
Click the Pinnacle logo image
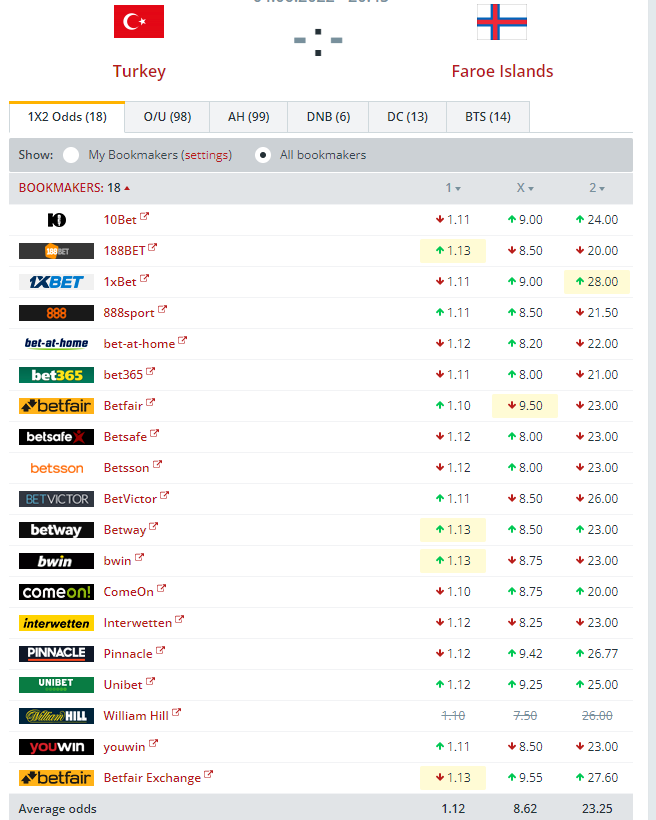tap(56, 654)
